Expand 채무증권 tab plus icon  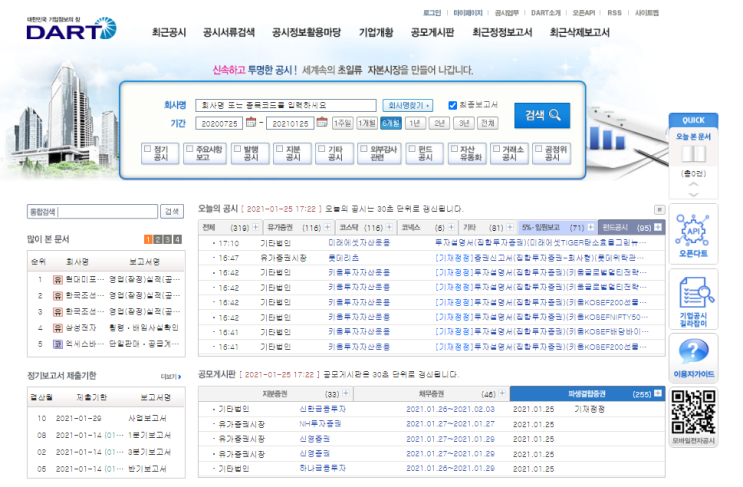pyautogui.click(x=502, y=393)
